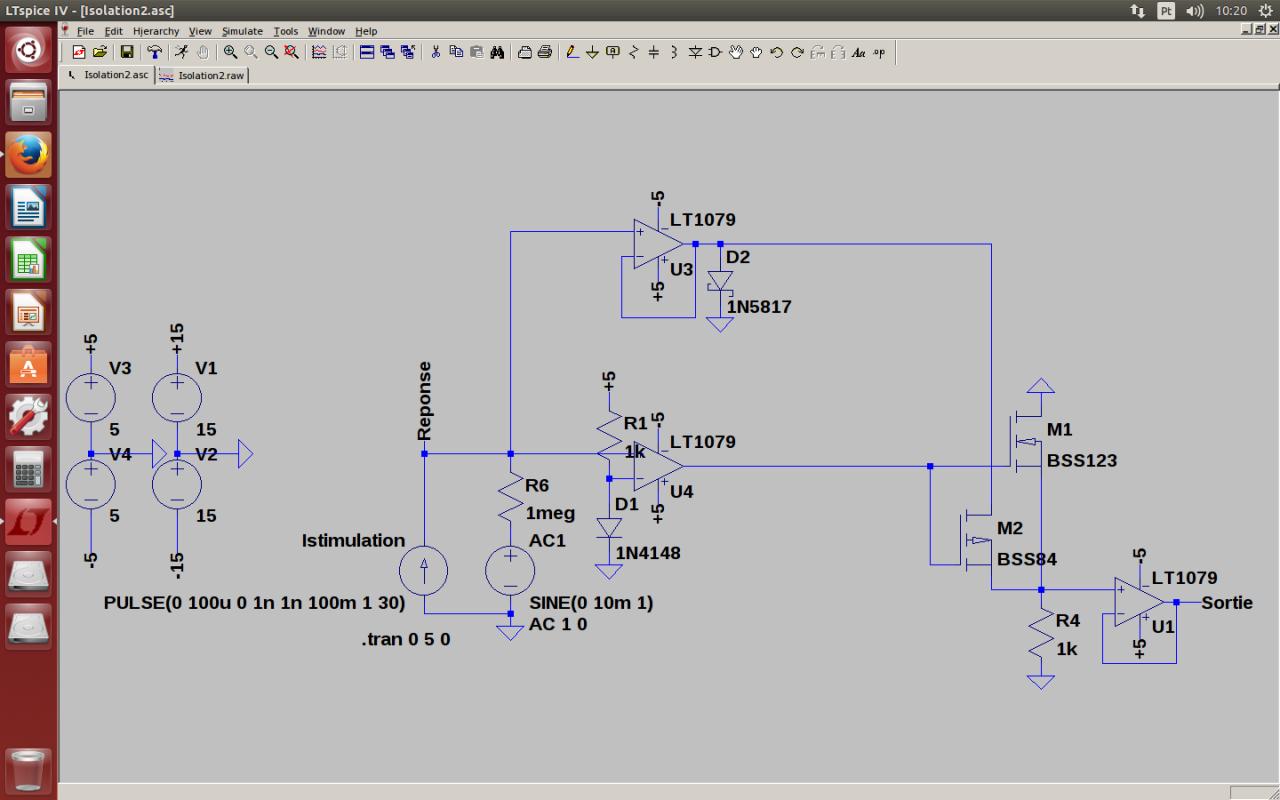Open the Hierarchy menu
The height and width of the screenshot is (800, 1280).
click(156, 31)
